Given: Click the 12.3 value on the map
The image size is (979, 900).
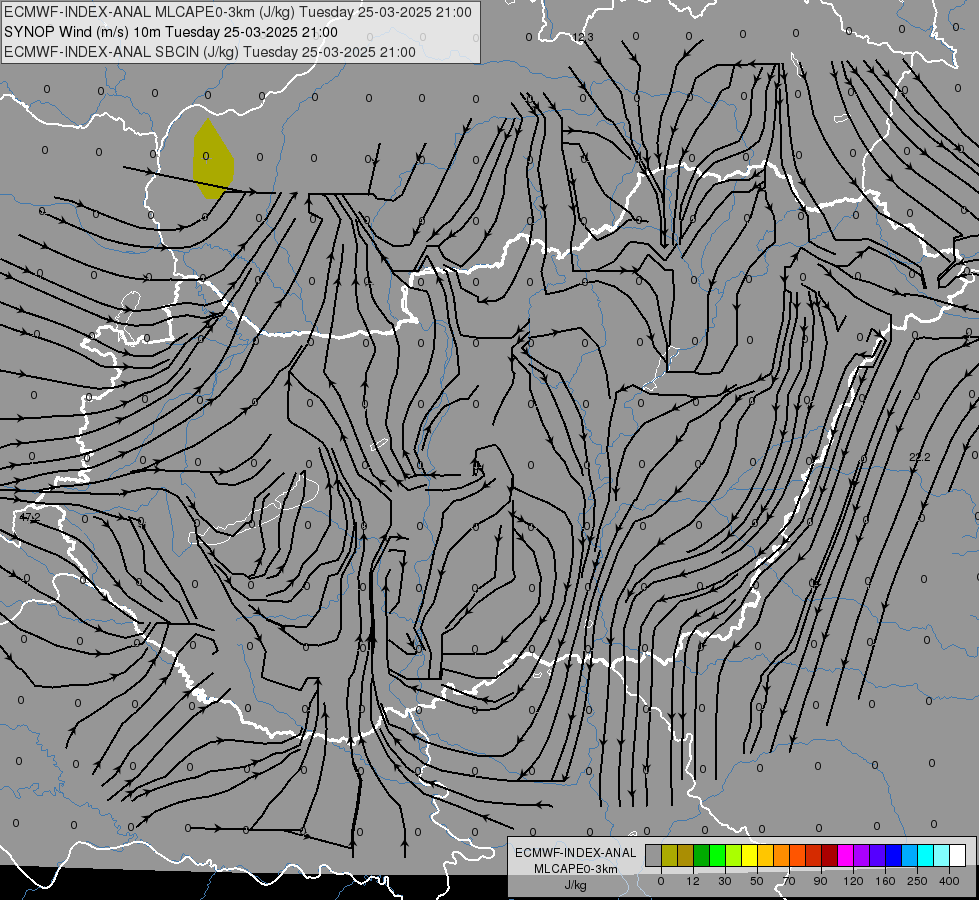Looking at the screenshot, I should (583, 37).
